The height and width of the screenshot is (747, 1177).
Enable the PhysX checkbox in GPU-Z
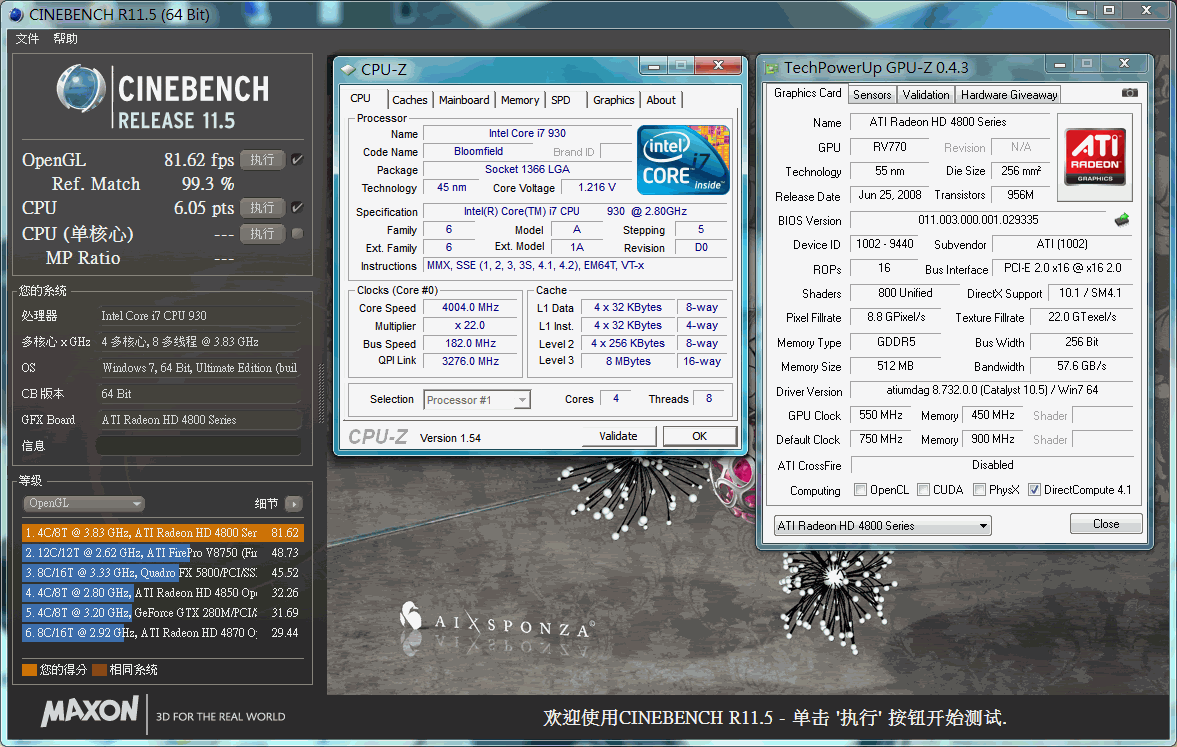tap(979, 490)
